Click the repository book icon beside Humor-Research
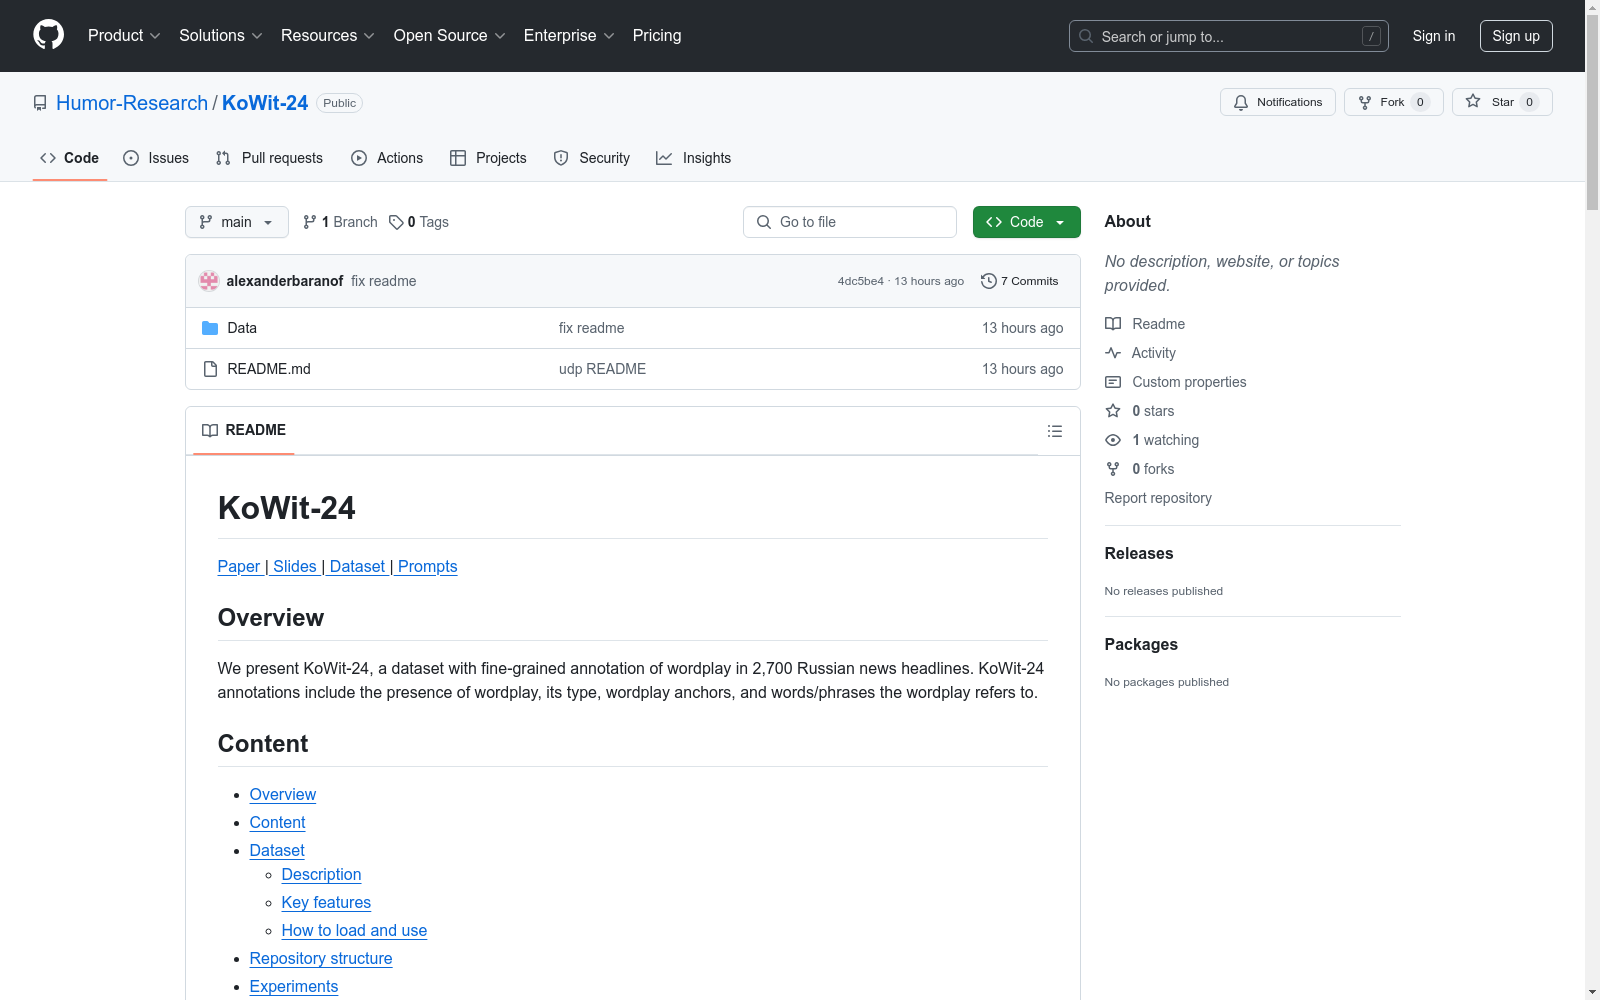1600x1000 pixels. pos(40,103)
